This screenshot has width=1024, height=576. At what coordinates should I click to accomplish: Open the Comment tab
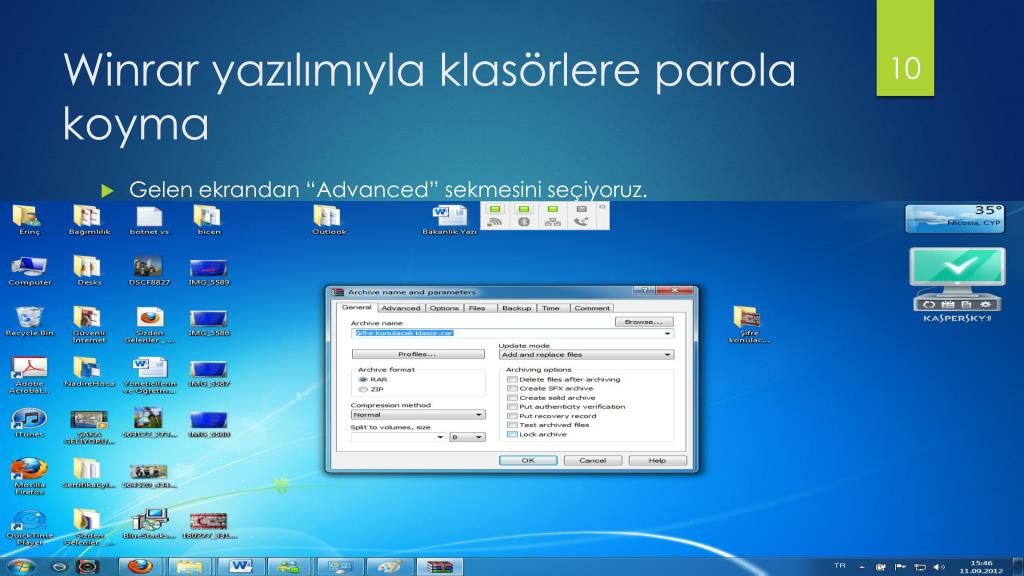pyautogui.click(x=592, y=308)
